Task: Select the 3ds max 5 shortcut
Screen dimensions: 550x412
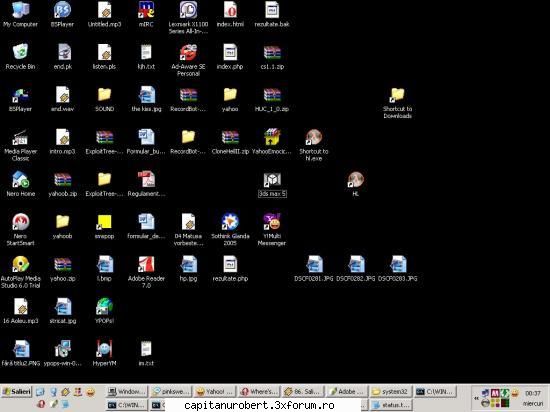Action: [x=272, y=179]
